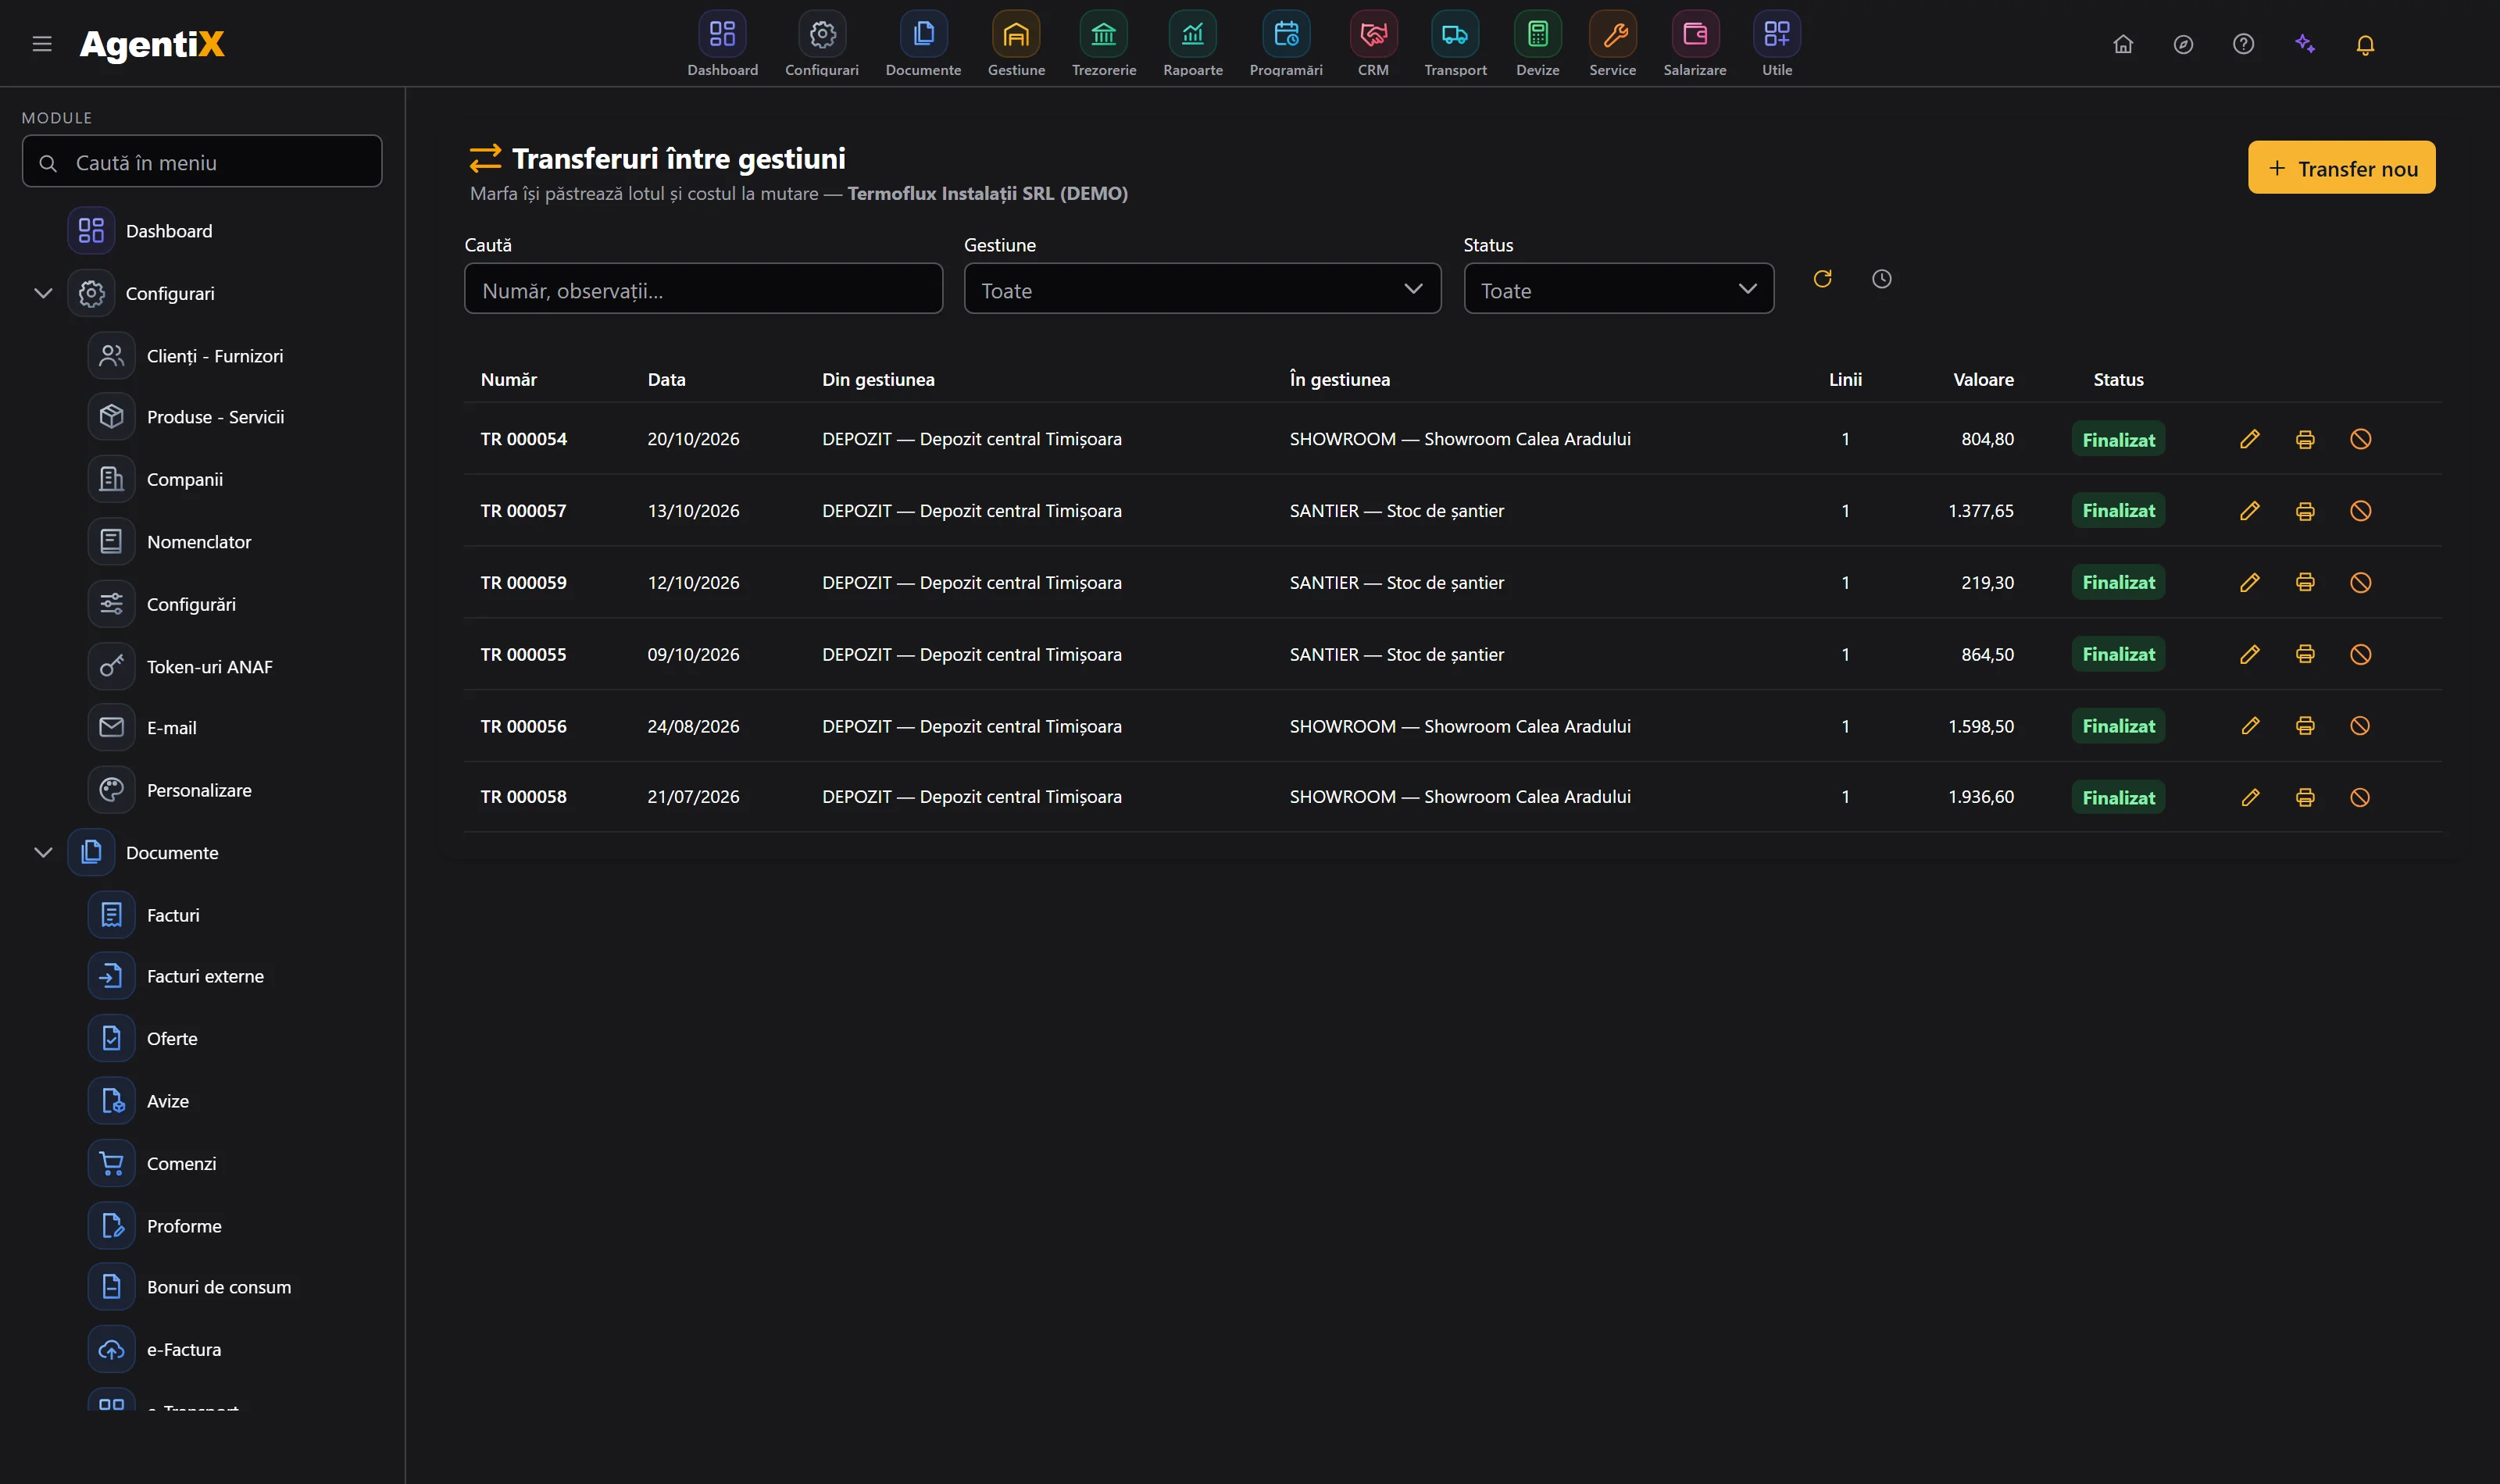This screenshot has width=2500, height=1484.
Task: Click the AI sparkle icon in header
Action: coord(2305,44)
